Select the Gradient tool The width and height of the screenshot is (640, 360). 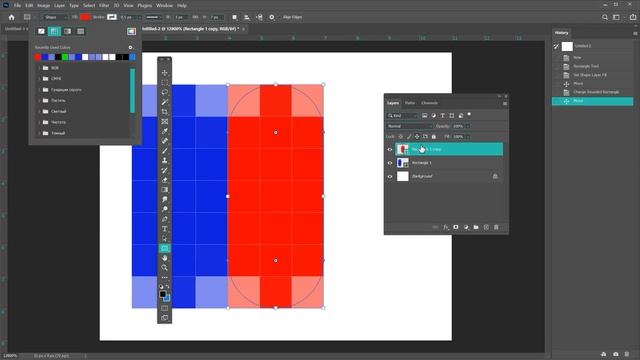point(164,190)
